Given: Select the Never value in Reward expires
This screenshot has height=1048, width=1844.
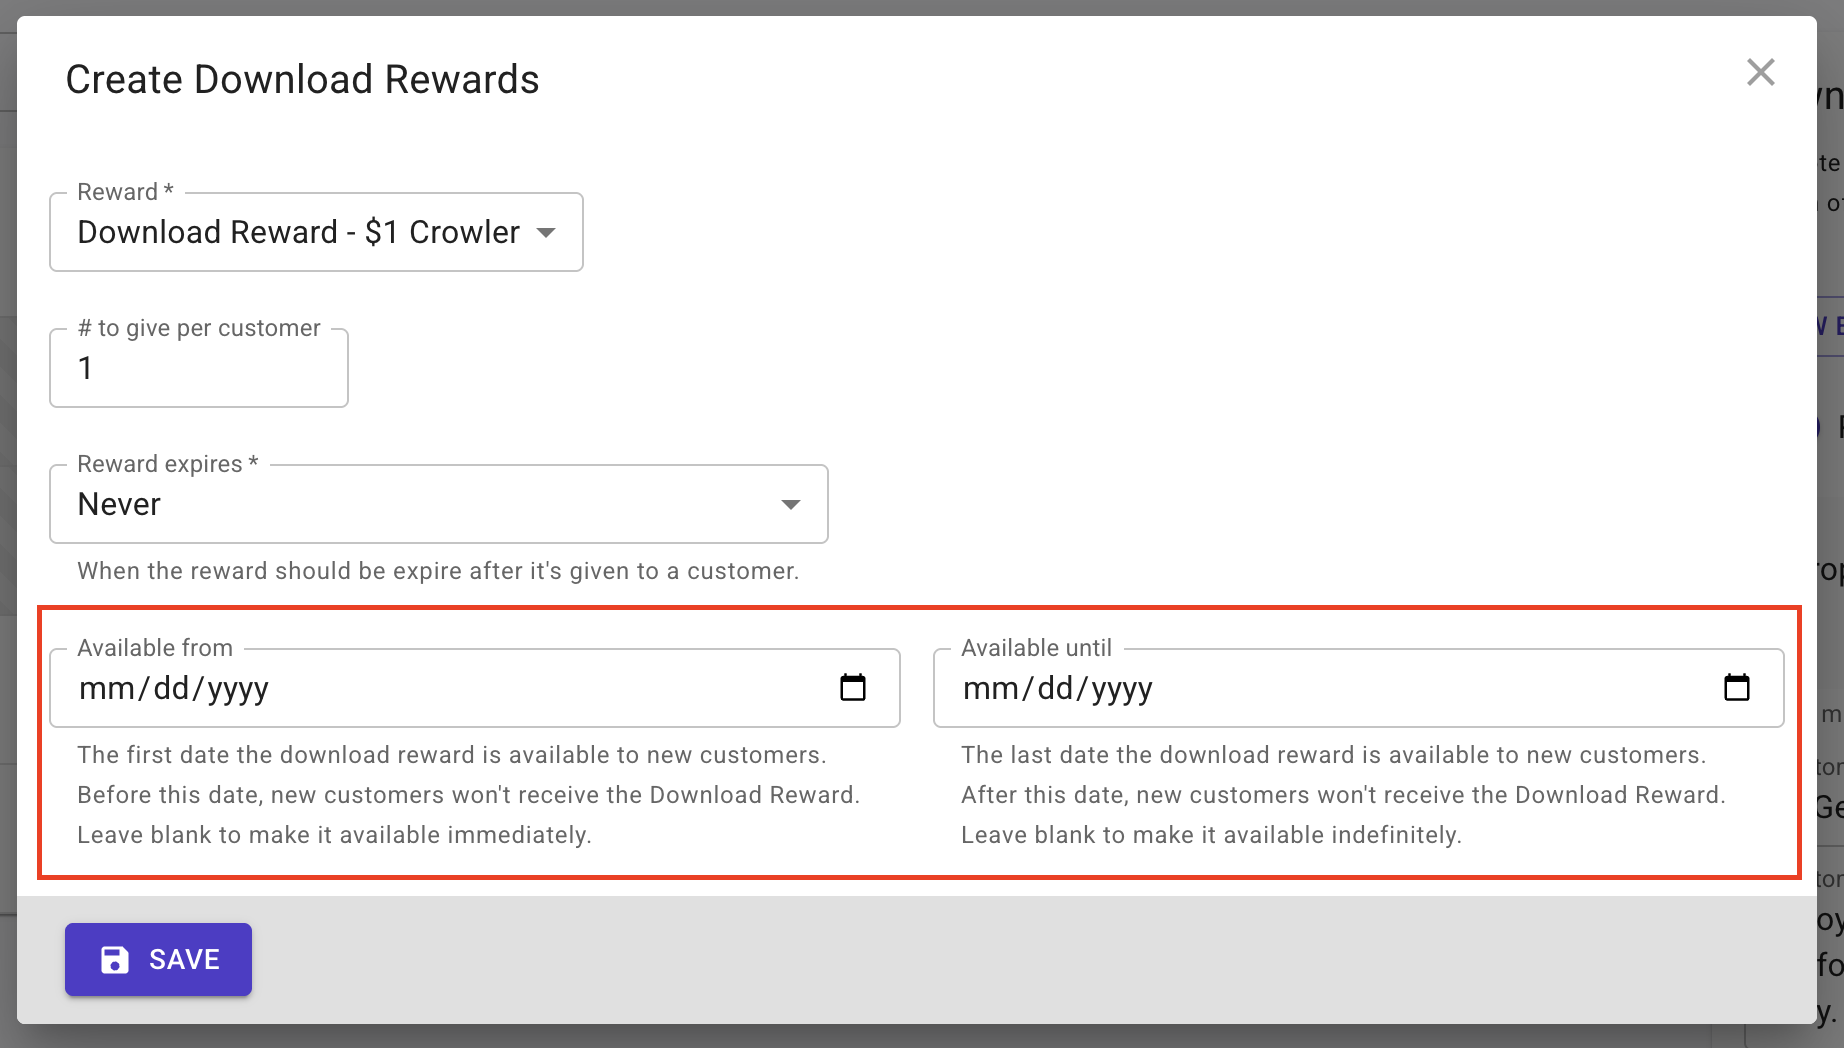Looking at the screenshot, I should pos(120,505).
